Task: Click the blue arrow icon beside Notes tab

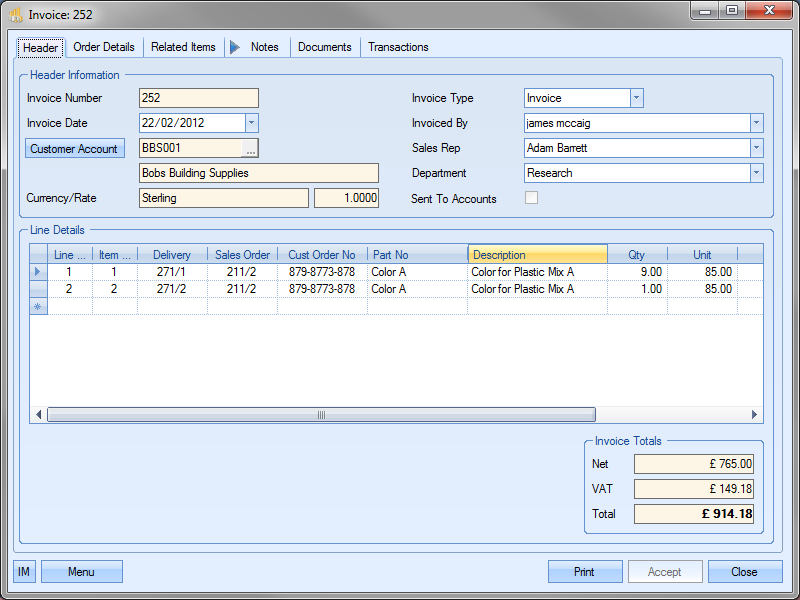Action: click(235, 47)
